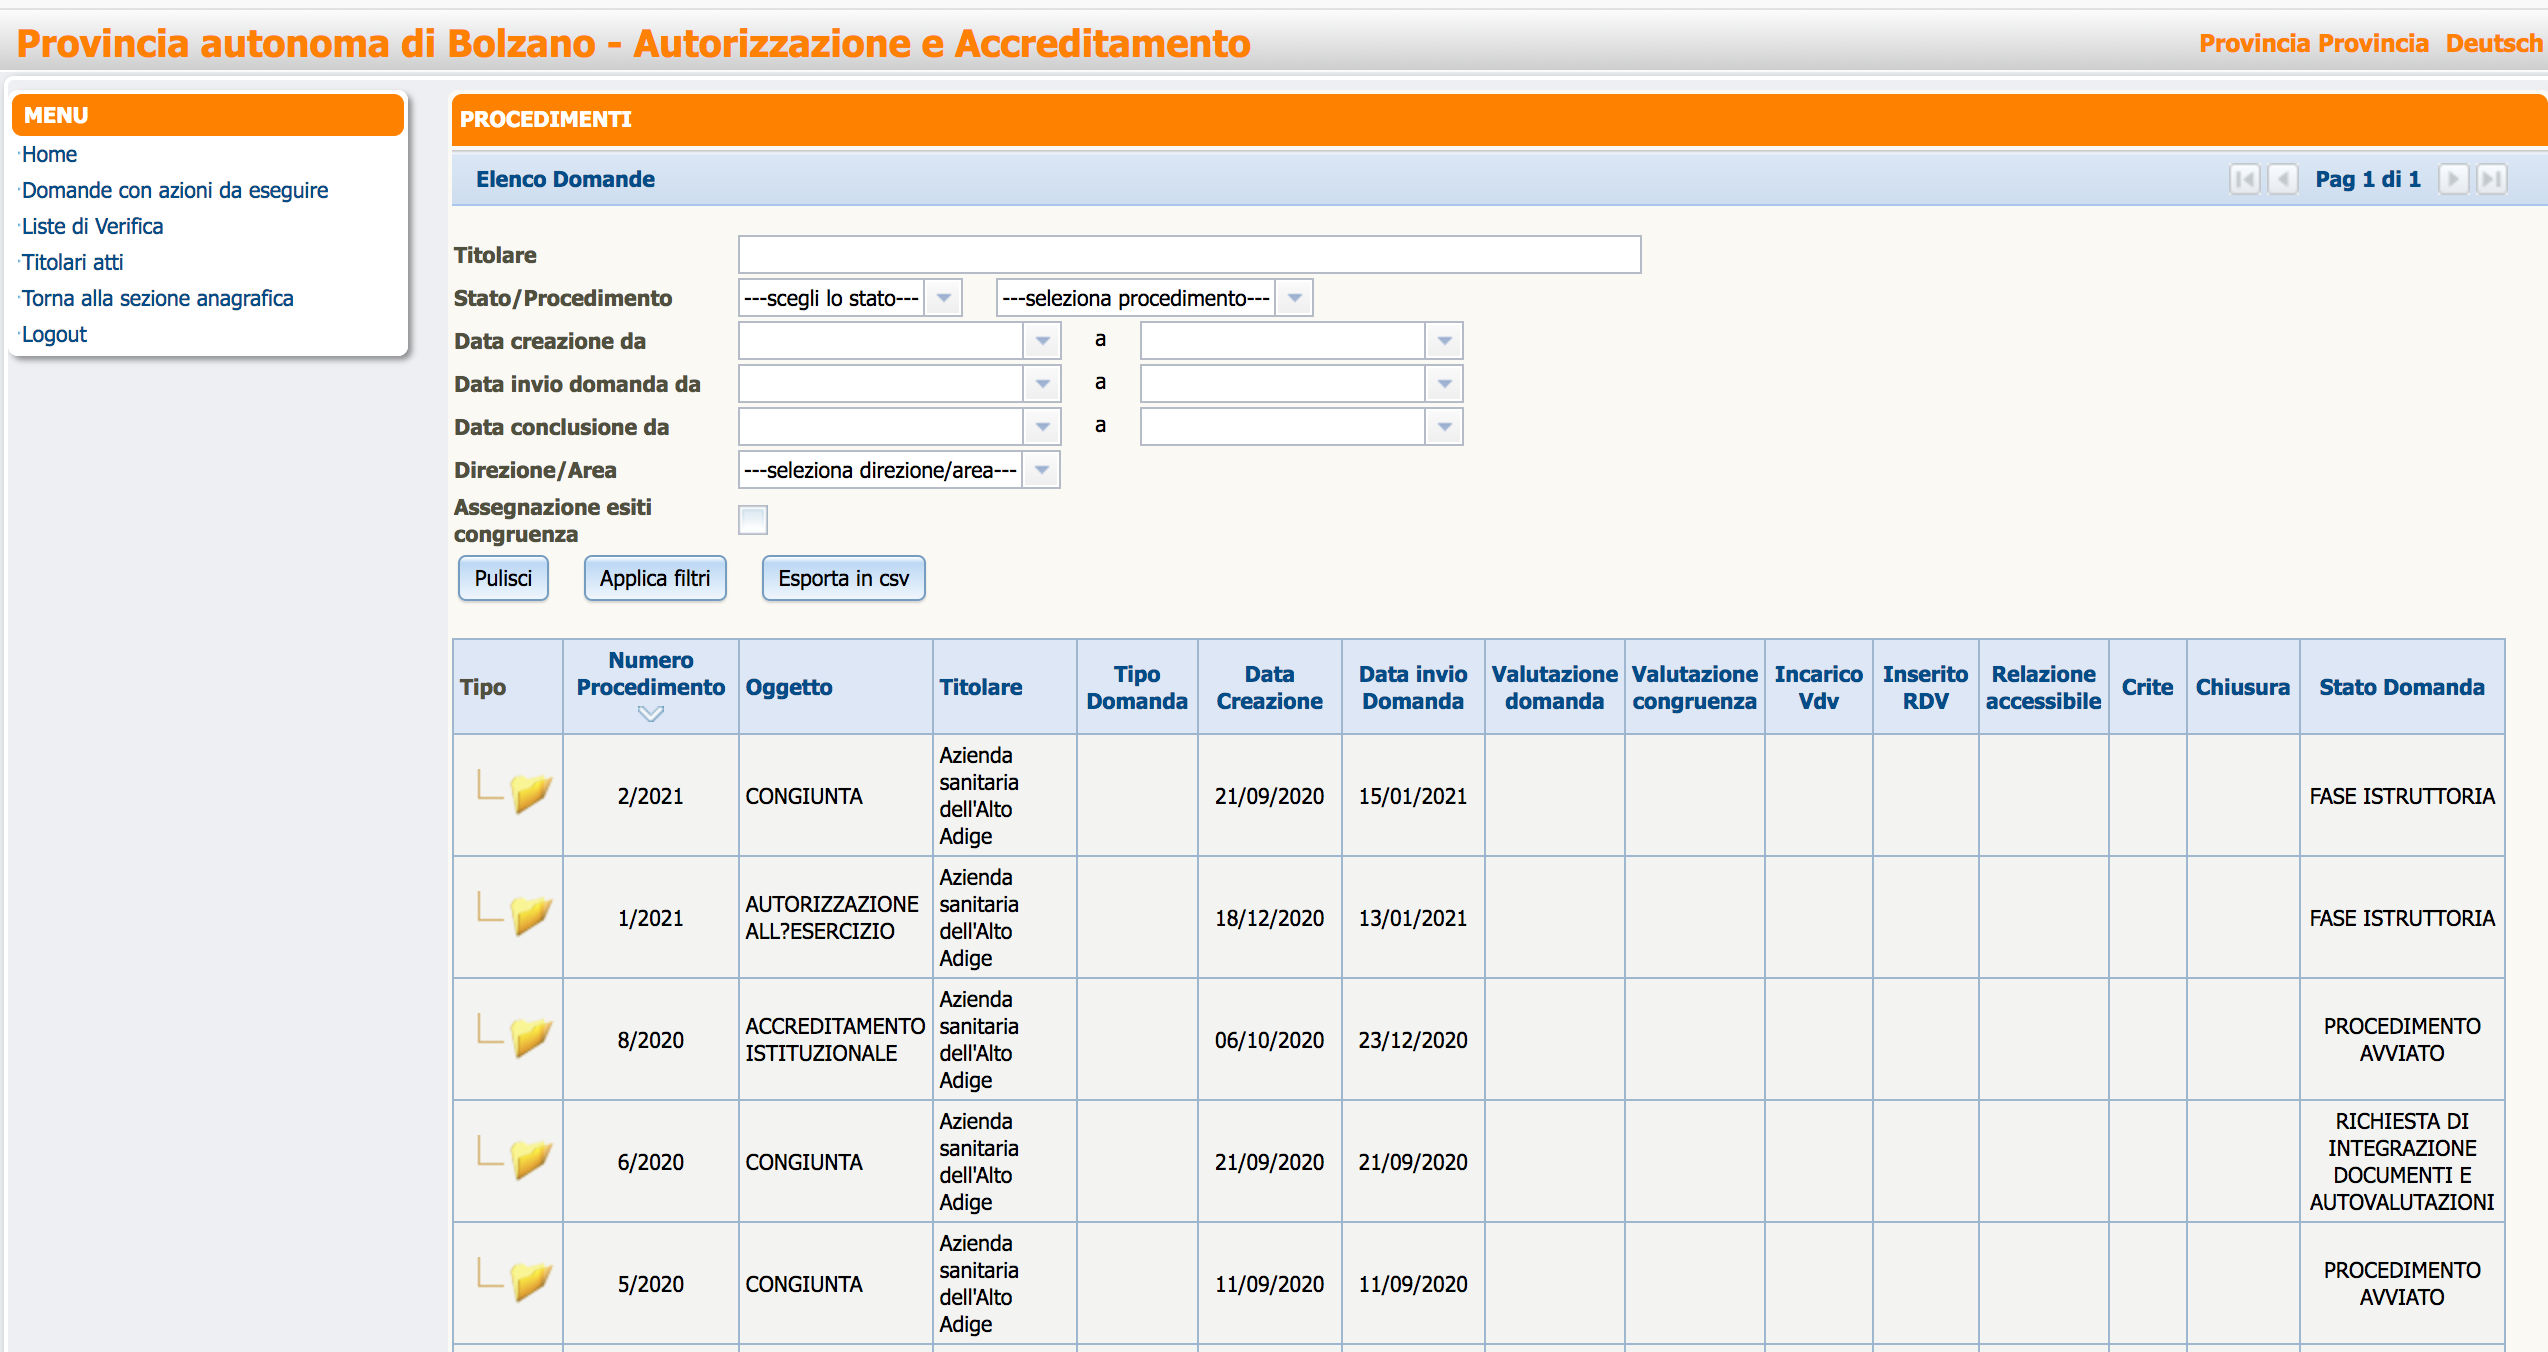Image resolution: width=2548 pixels, height=1352 pixels.
Task: Open Data invio domanda start date picker
Action: point(1042,384)
